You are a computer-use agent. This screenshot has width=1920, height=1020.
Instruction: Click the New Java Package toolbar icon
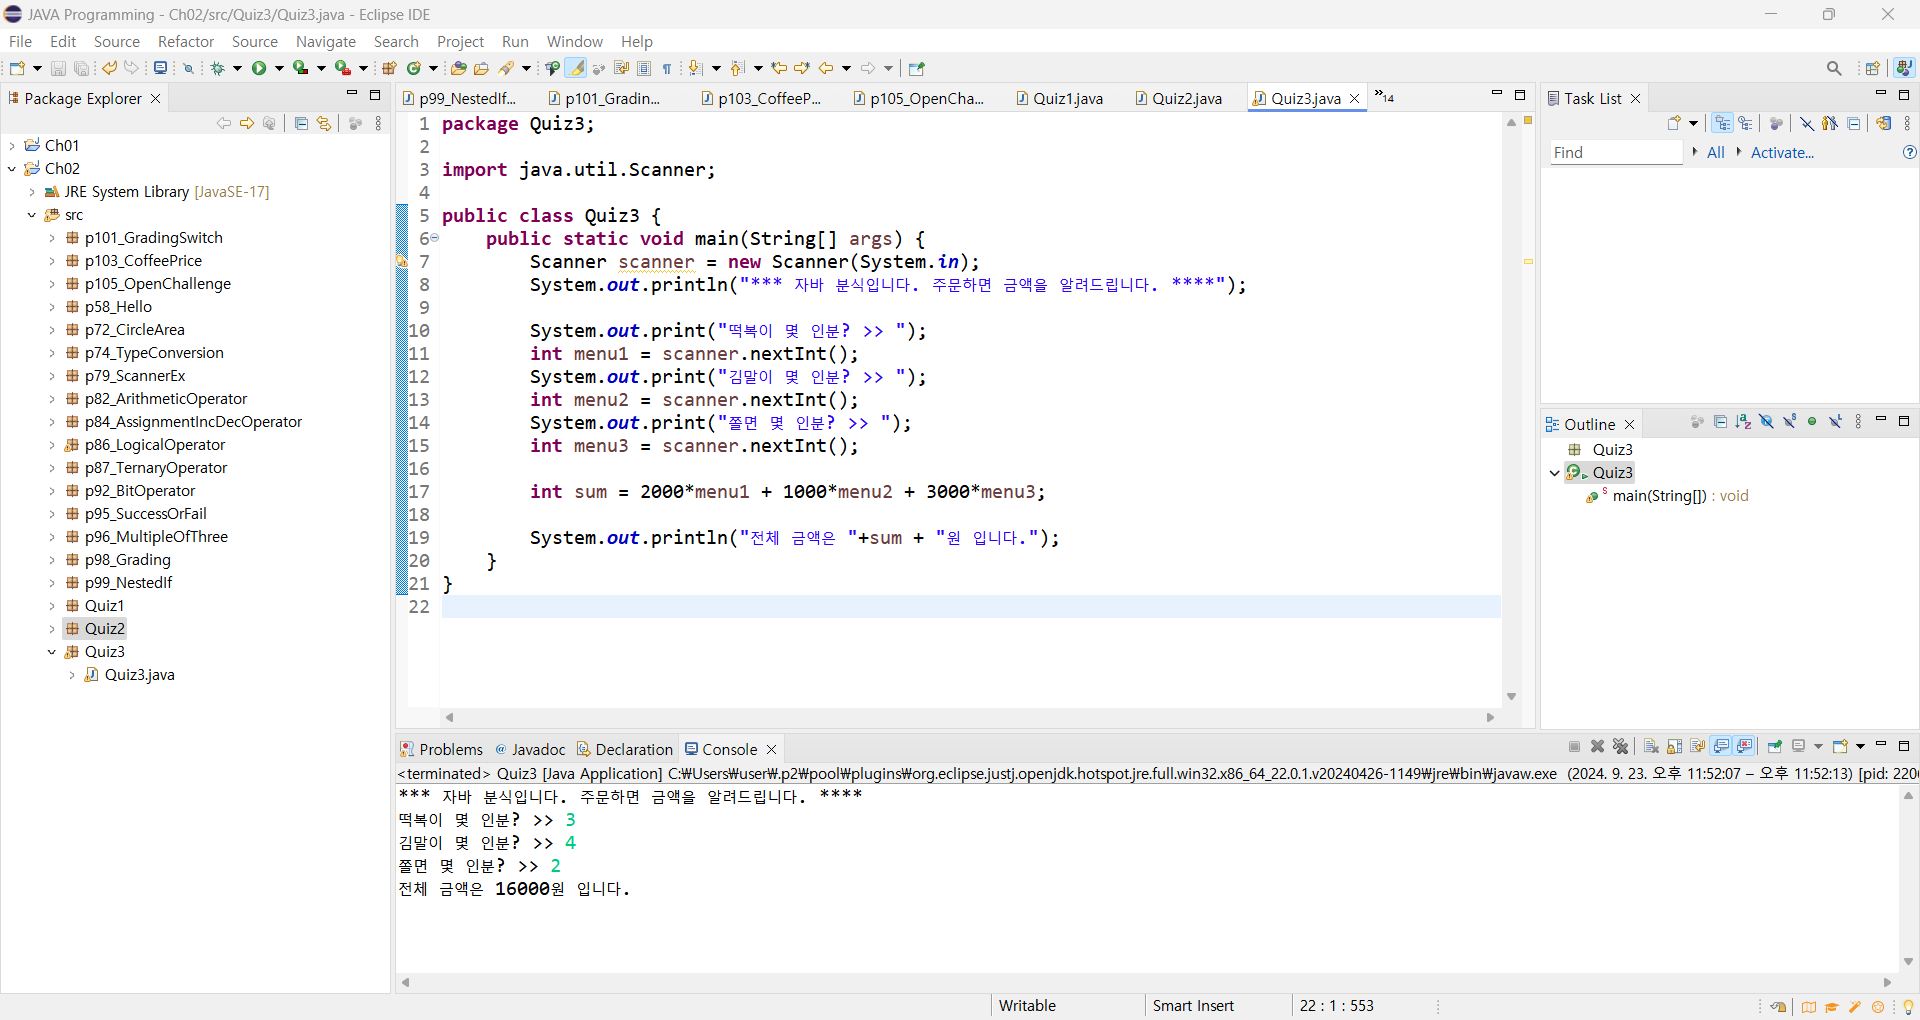tap(390, 68)
